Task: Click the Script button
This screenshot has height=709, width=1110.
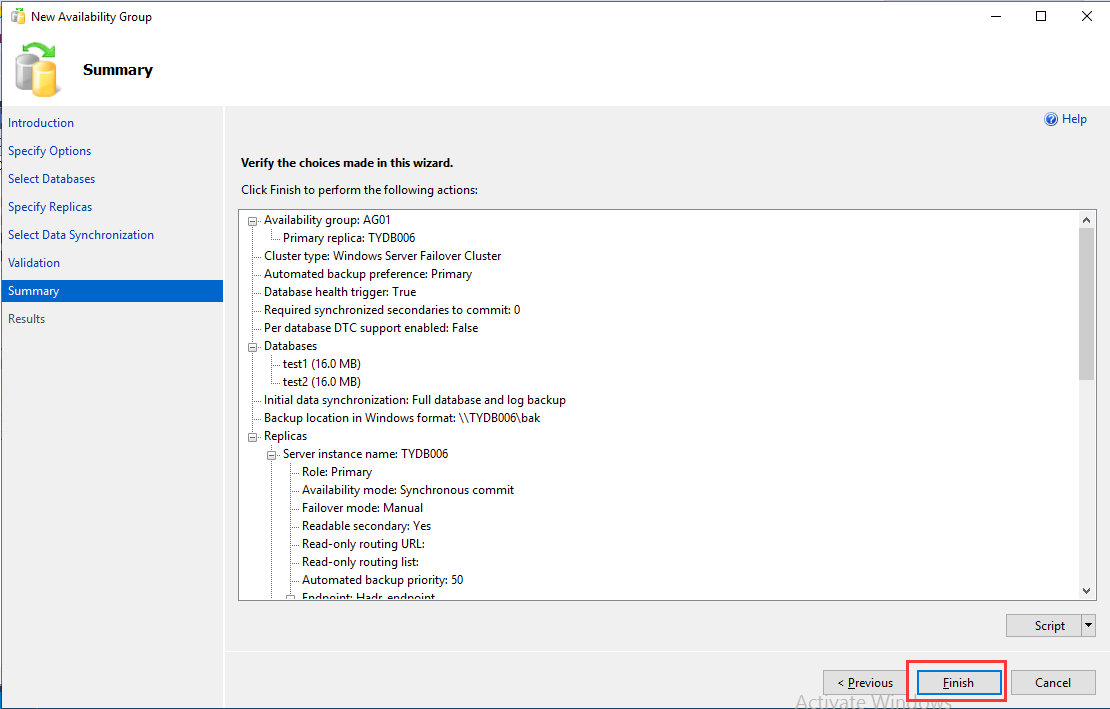Action: (x=1043, y=626)
